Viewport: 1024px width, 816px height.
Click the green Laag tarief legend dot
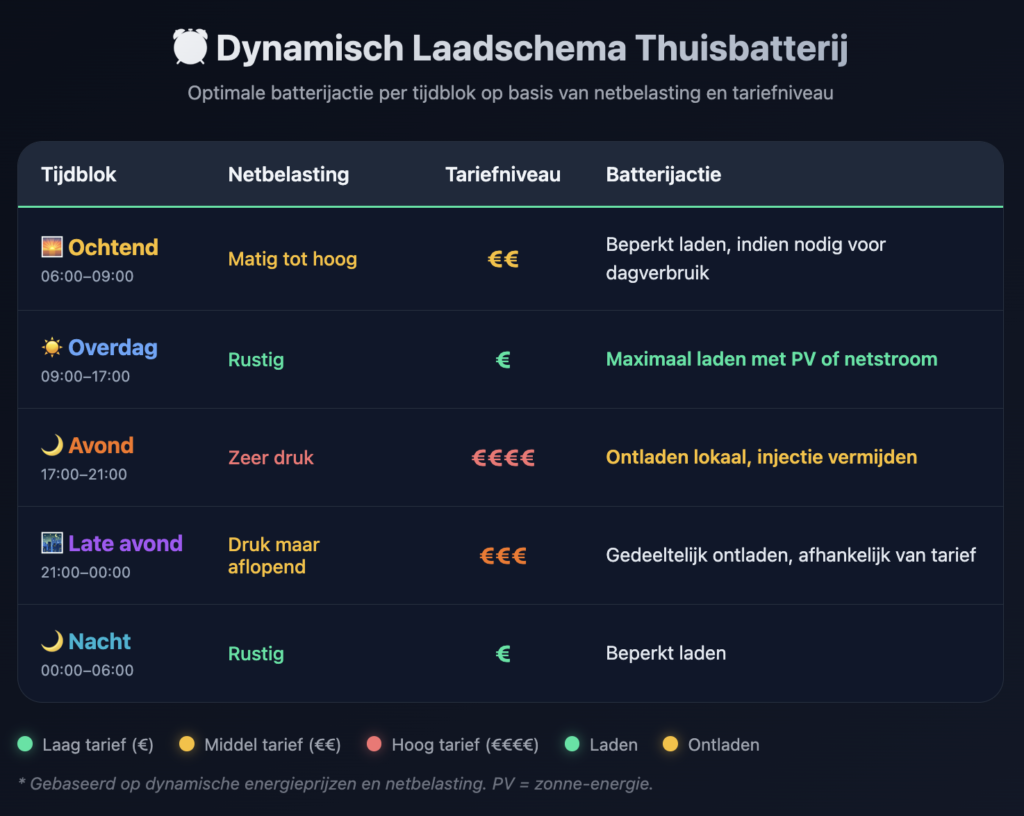26,744
